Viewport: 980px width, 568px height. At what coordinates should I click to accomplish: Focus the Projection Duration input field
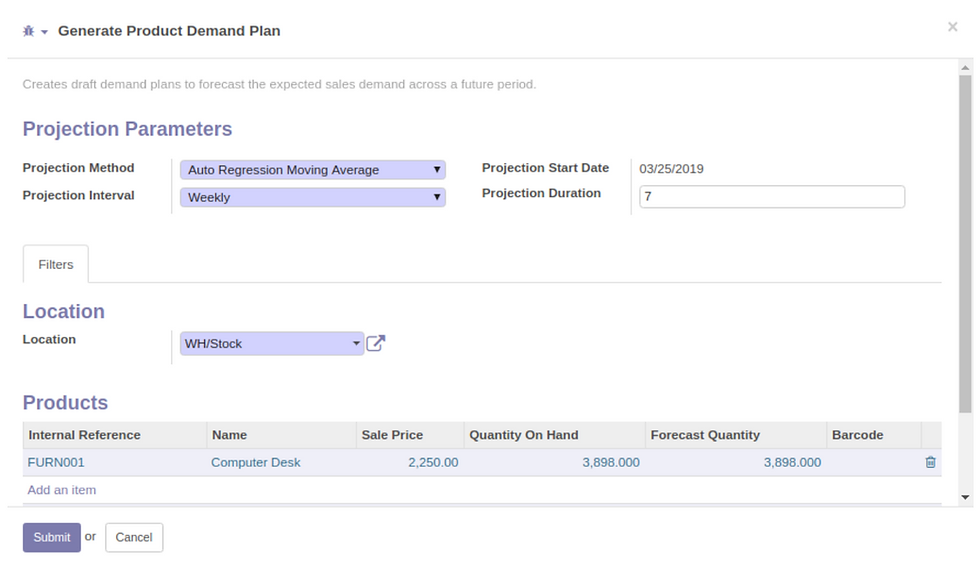click(772, 196)
